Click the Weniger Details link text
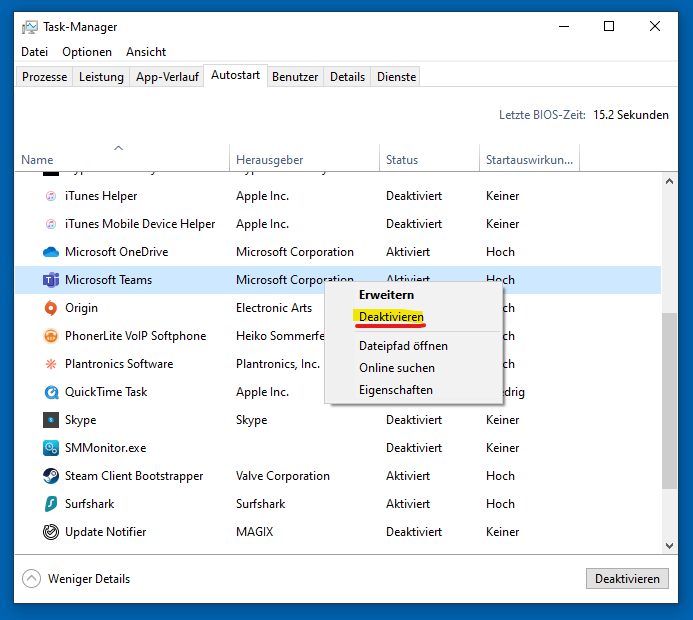693x620 pixels. coord(89,579)
